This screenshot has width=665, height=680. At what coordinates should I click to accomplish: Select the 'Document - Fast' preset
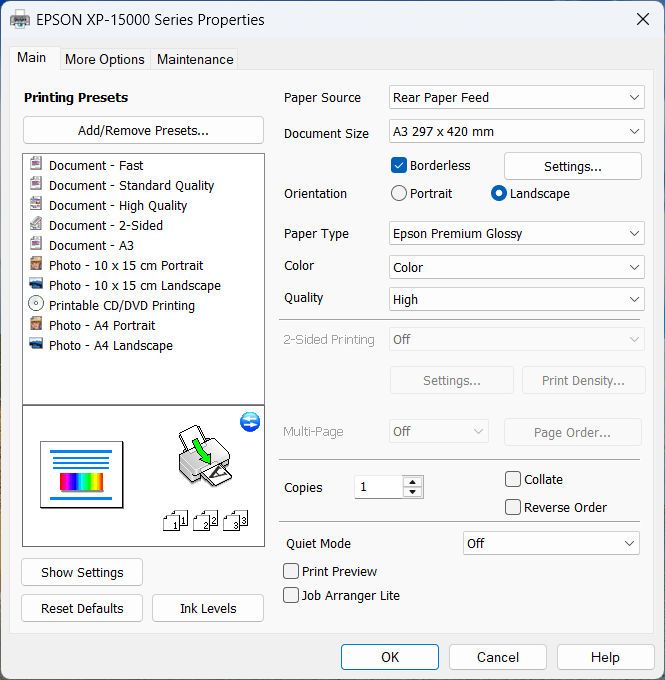(x=96, y=165)
